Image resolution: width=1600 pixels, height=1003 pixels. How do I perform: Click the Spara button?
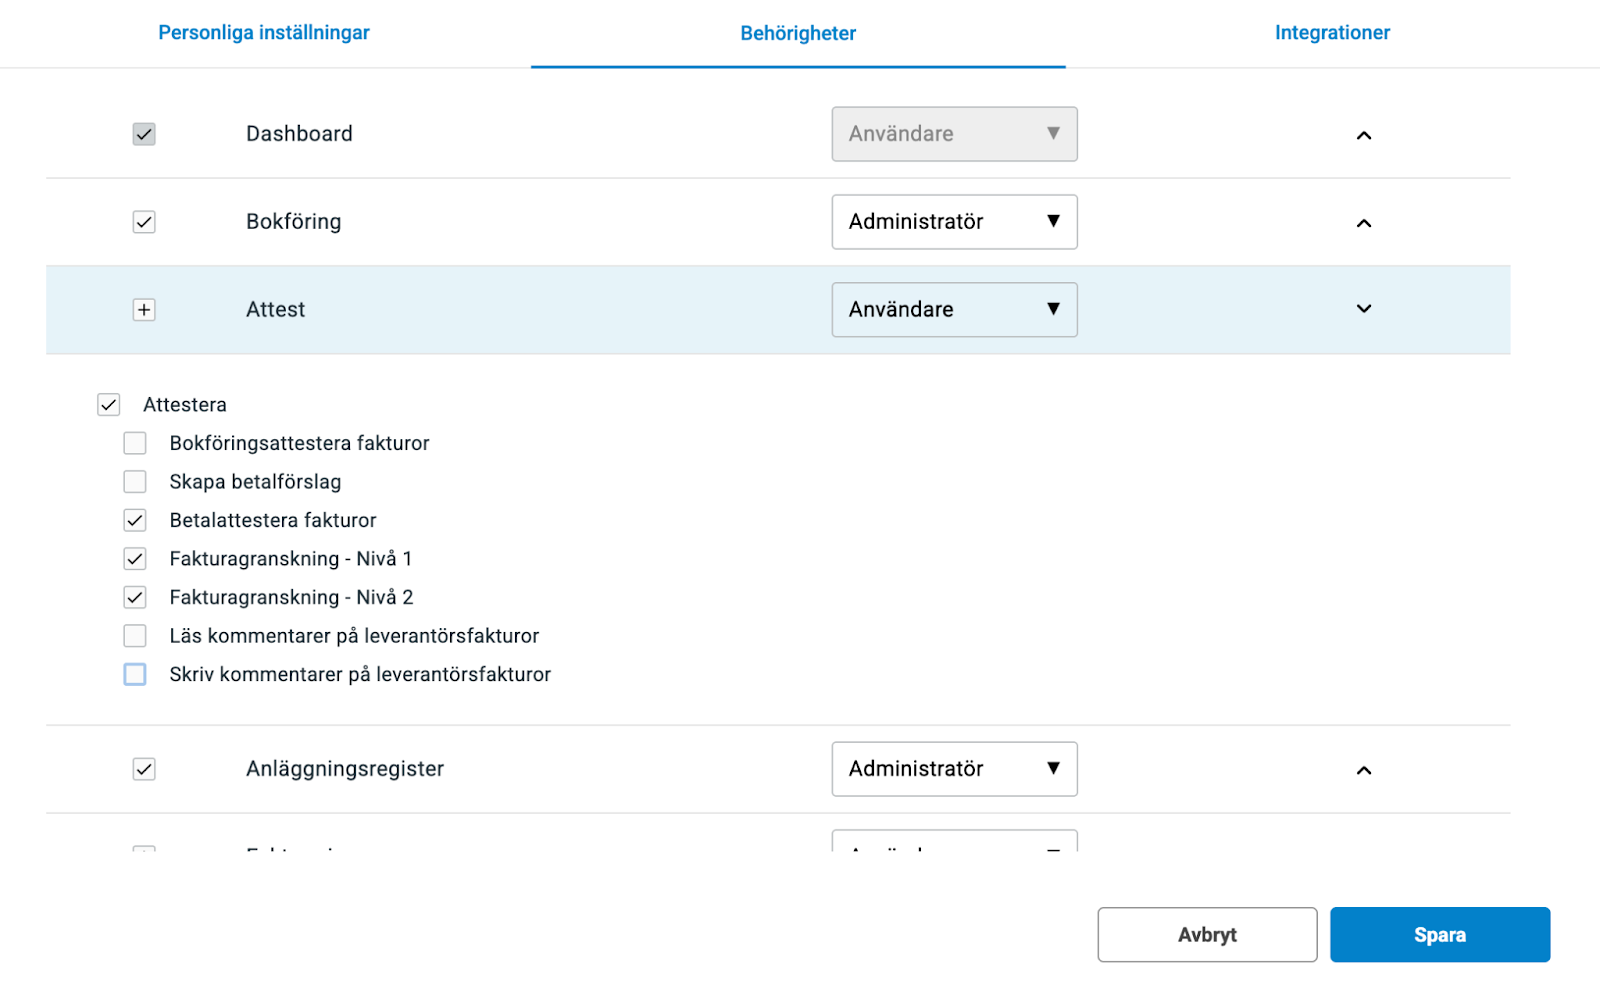1439,935
